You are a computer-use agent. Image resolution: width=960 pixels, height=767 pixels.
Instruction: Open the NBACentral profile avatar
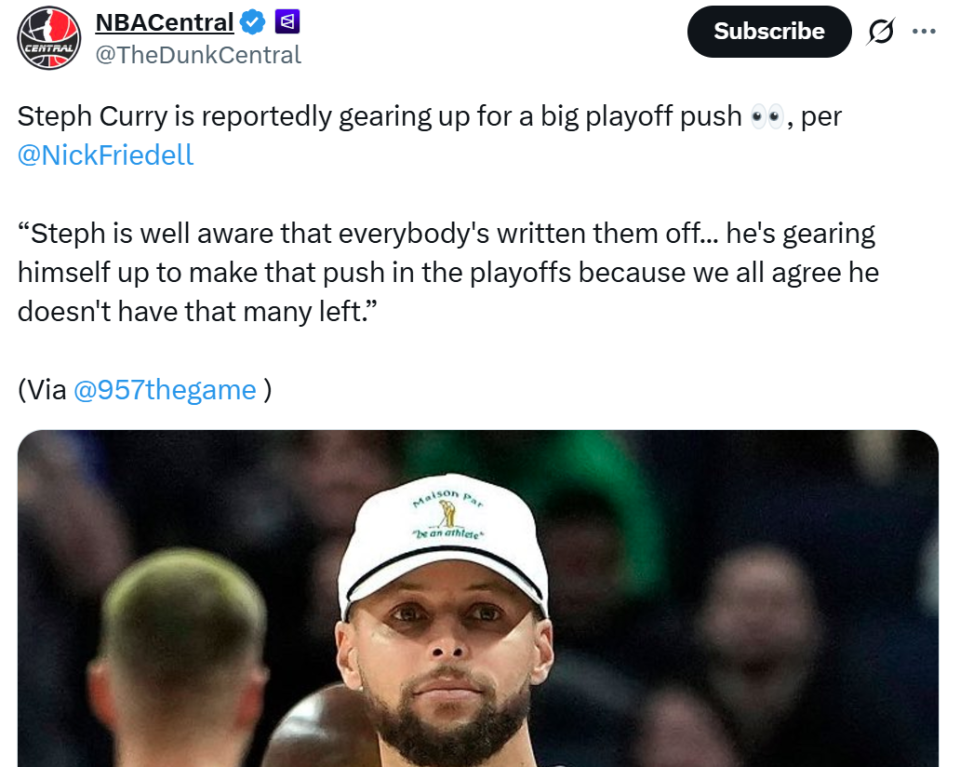(x=49, y=37)
